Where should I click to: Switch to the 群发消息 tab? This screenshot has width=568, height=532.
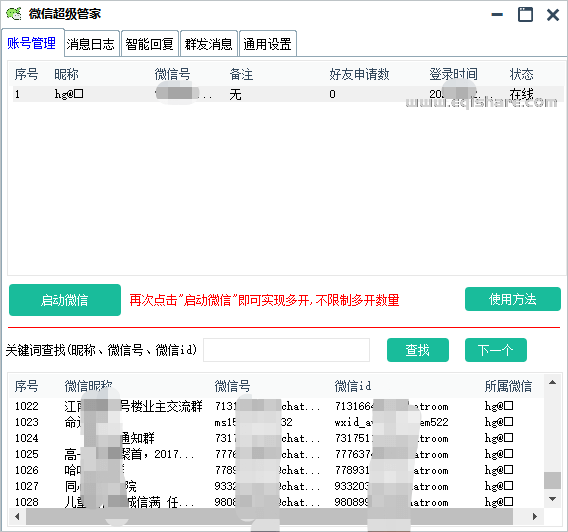(x=208, y=44)
